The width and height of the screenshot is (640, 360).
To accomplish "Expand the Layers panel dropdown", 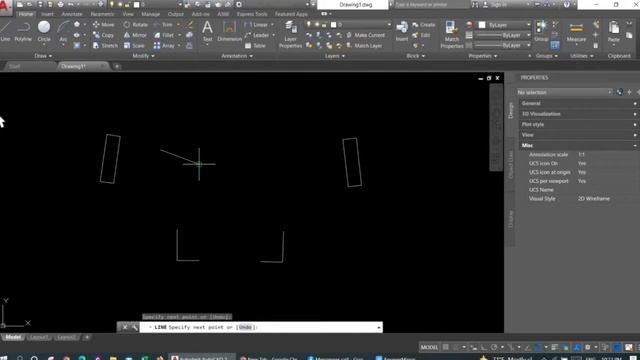I will coord(335,56).
